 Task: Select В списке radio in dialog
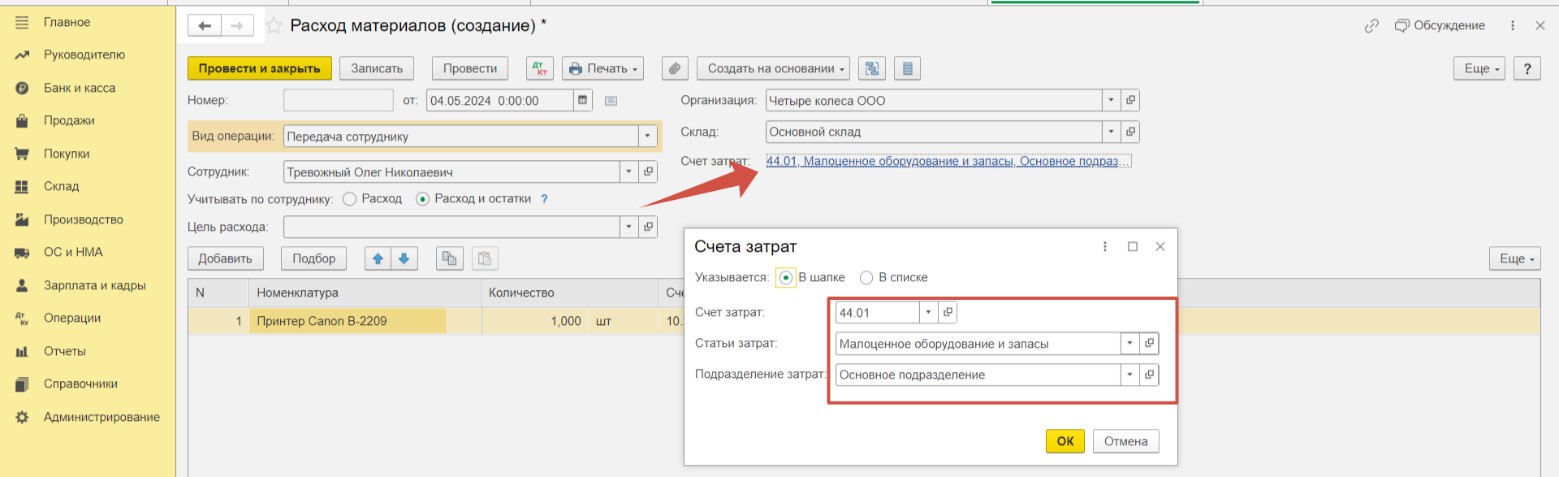867,277
